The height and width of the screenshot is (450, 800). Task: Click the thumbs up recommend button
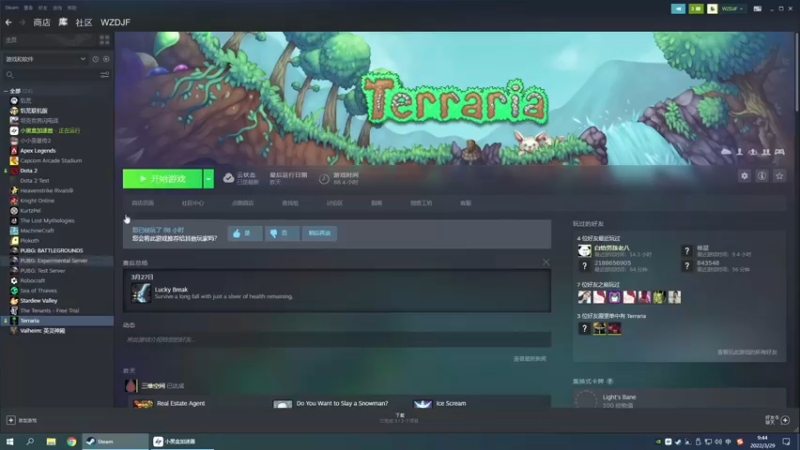pyautogui.click(x=245, y=233)
